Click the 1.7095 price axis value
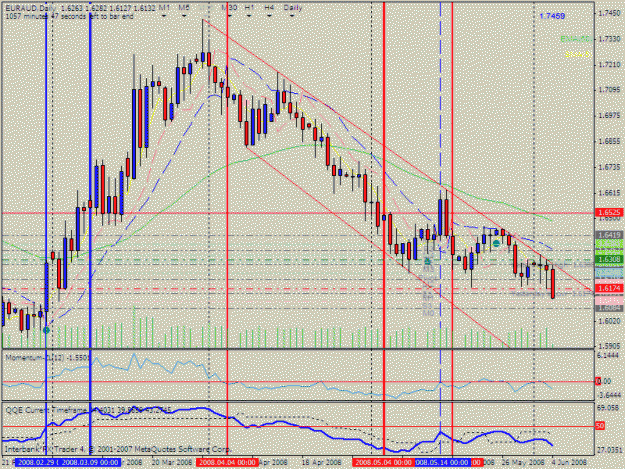 click(610, 90)
